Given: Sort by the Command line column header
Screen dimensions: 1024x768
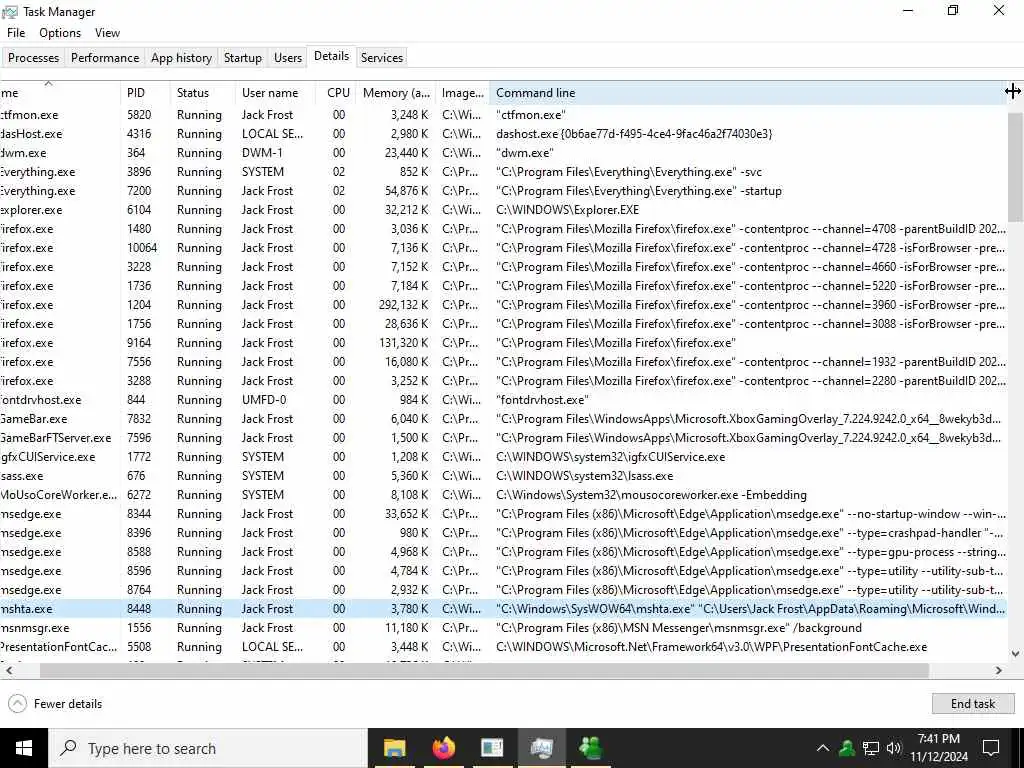Looking at the screenshot, I should 748,93.
